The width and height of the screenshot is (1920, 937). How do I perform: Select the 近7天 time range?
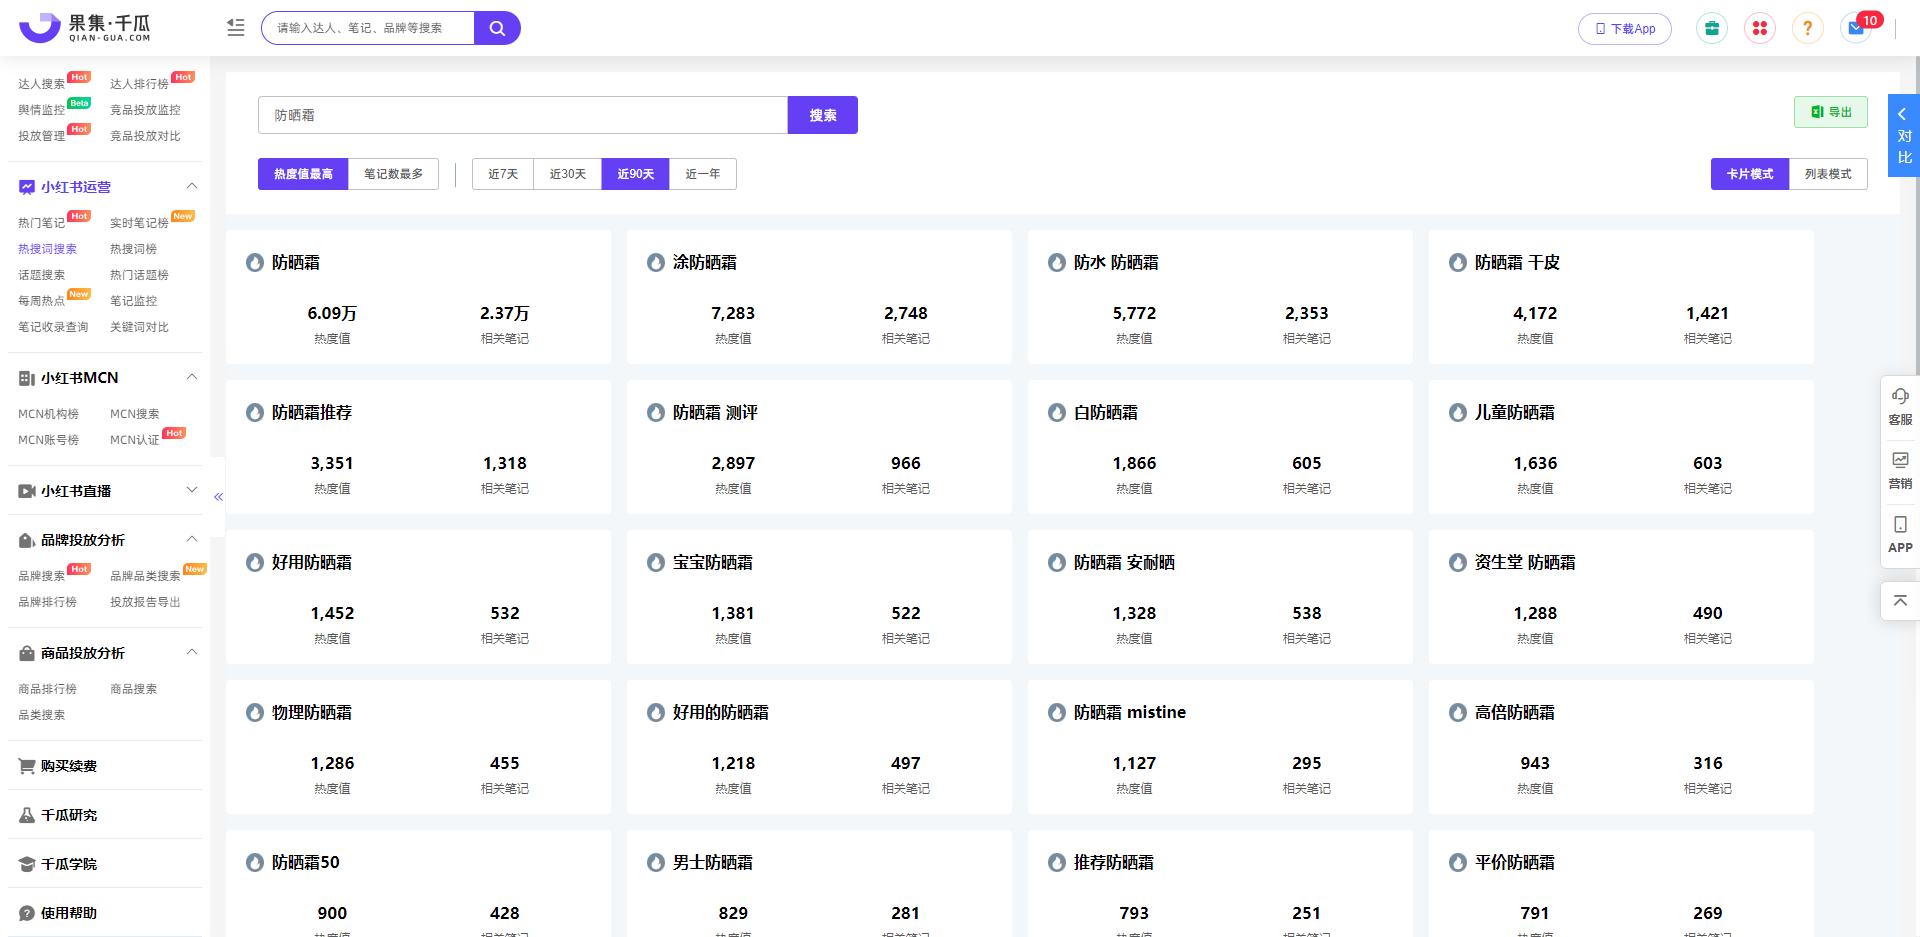(503, 174)
